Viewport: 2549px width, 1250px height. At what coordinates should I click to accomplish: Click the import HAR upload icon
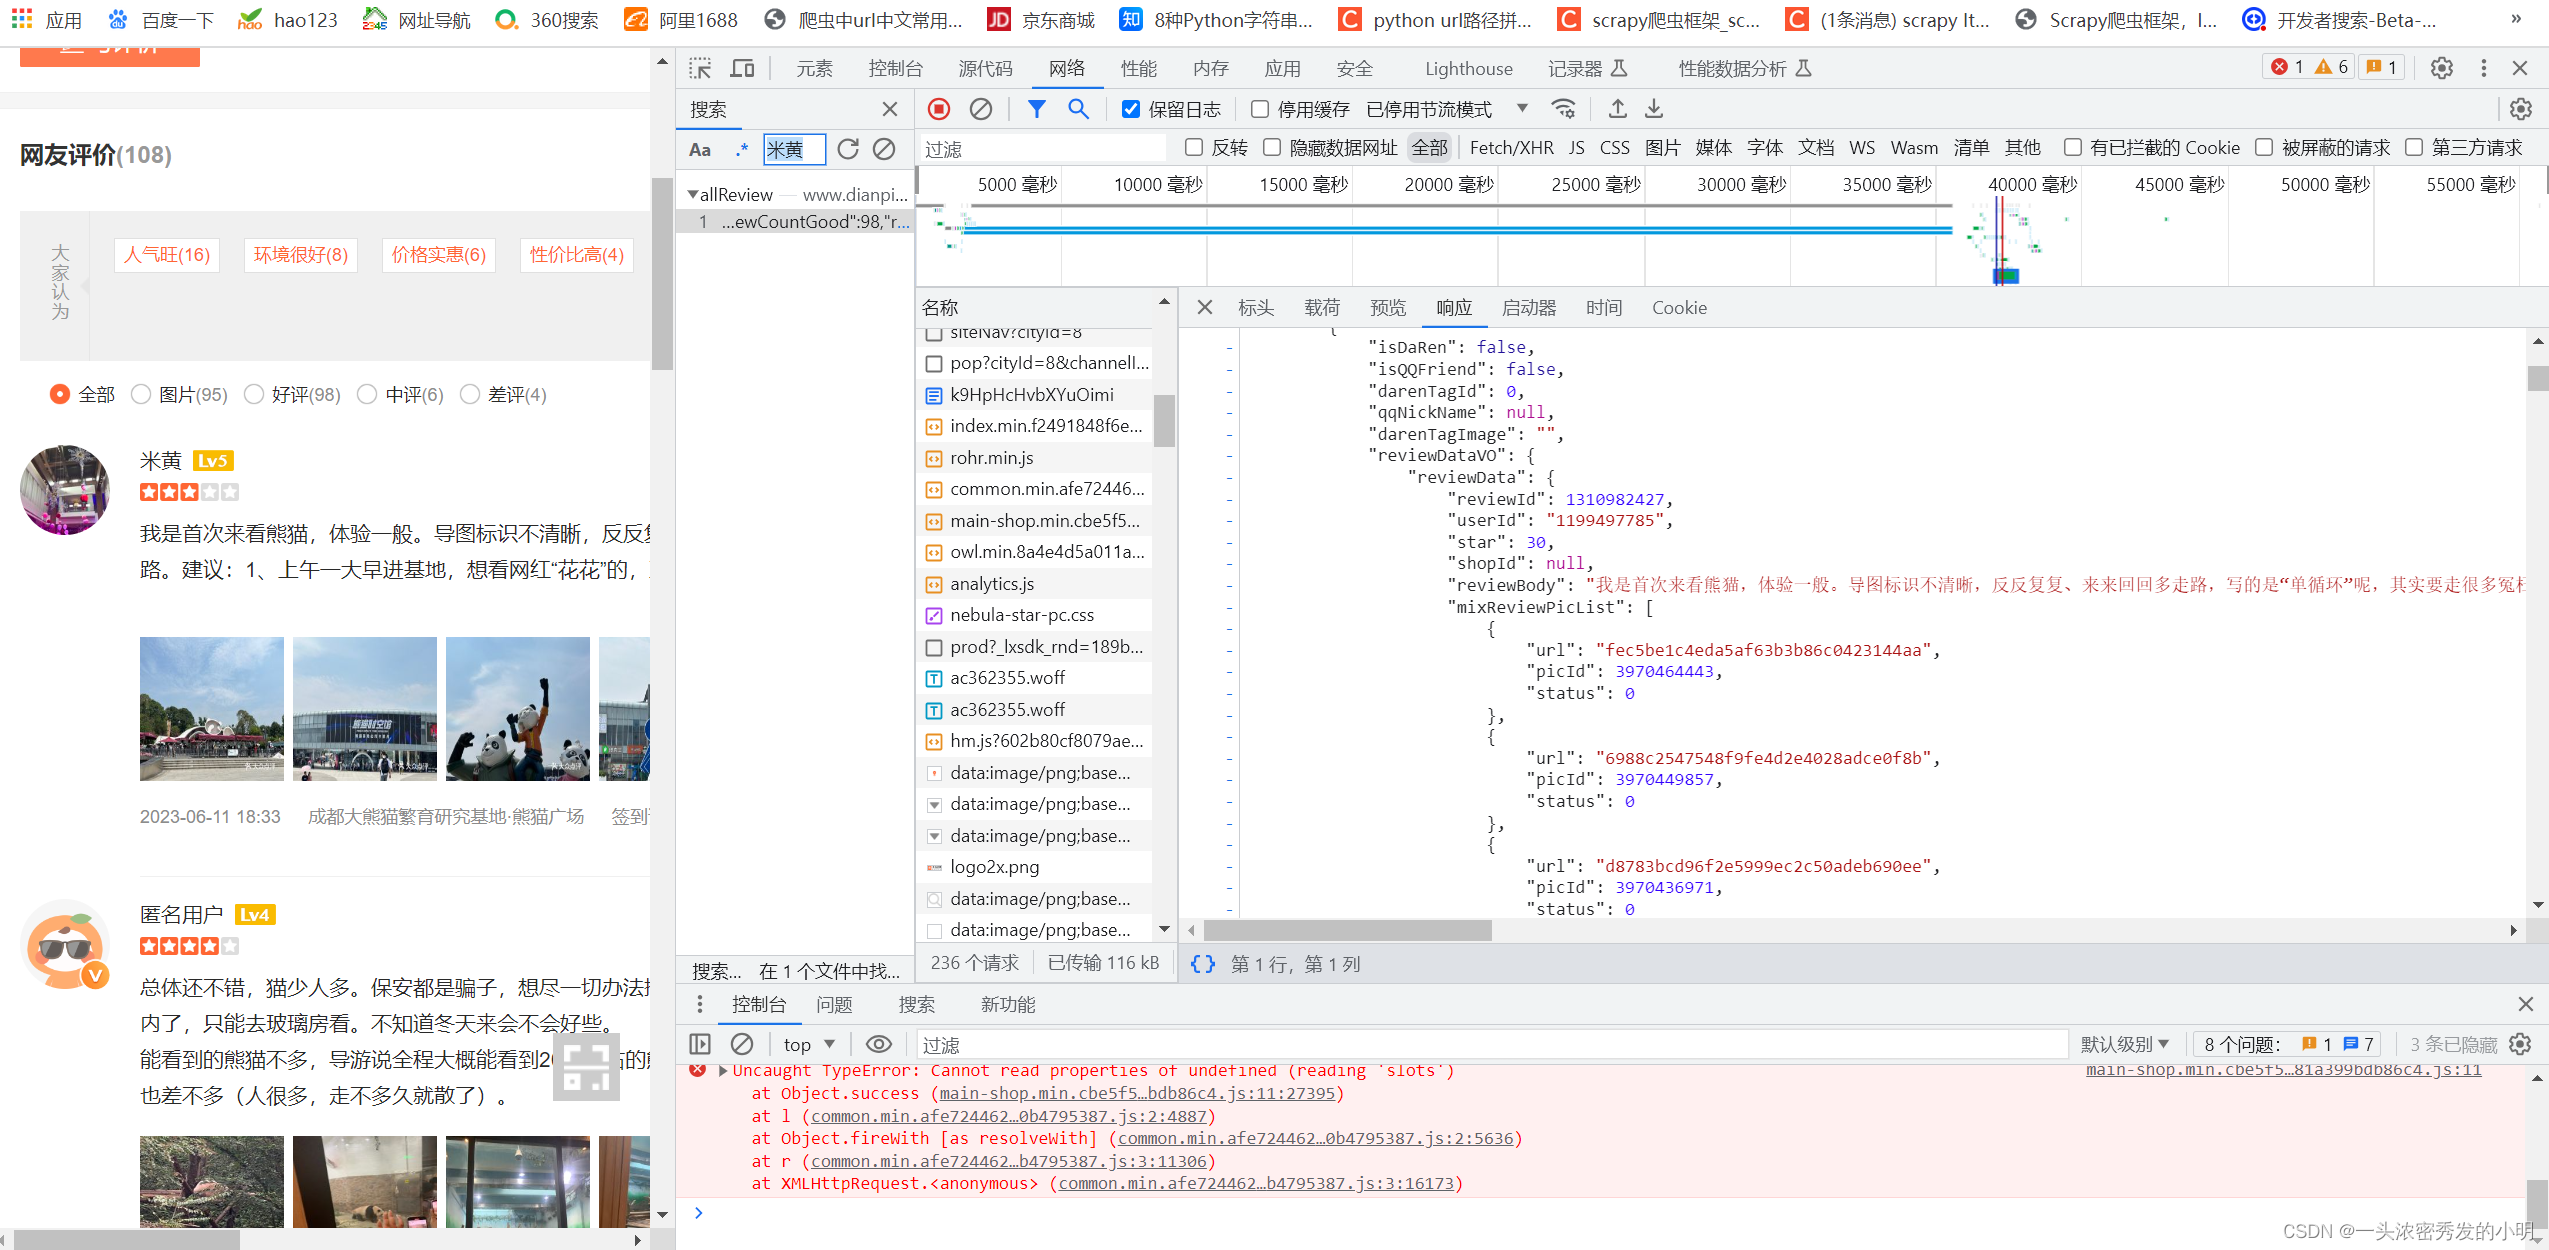(1617, 109)
